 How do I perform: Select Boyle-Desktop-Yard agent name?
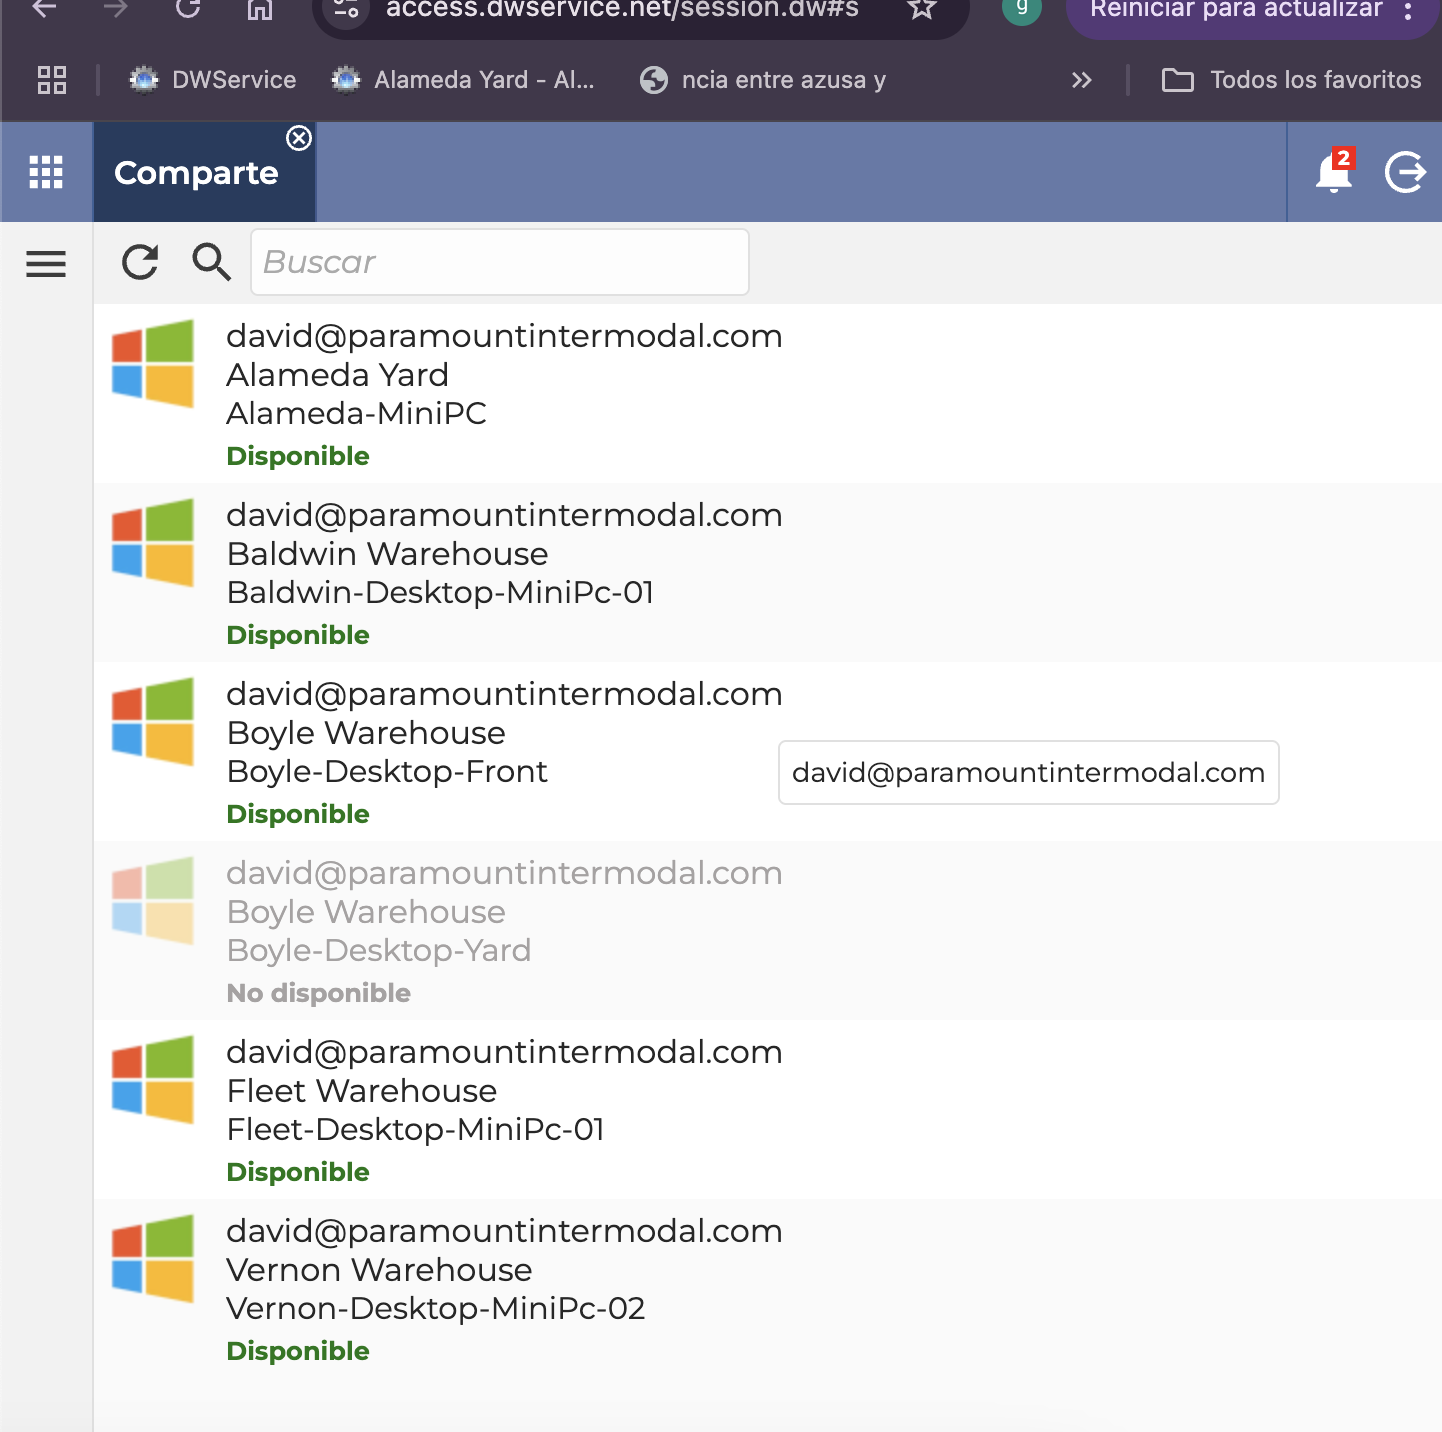(x=379, y=950)
